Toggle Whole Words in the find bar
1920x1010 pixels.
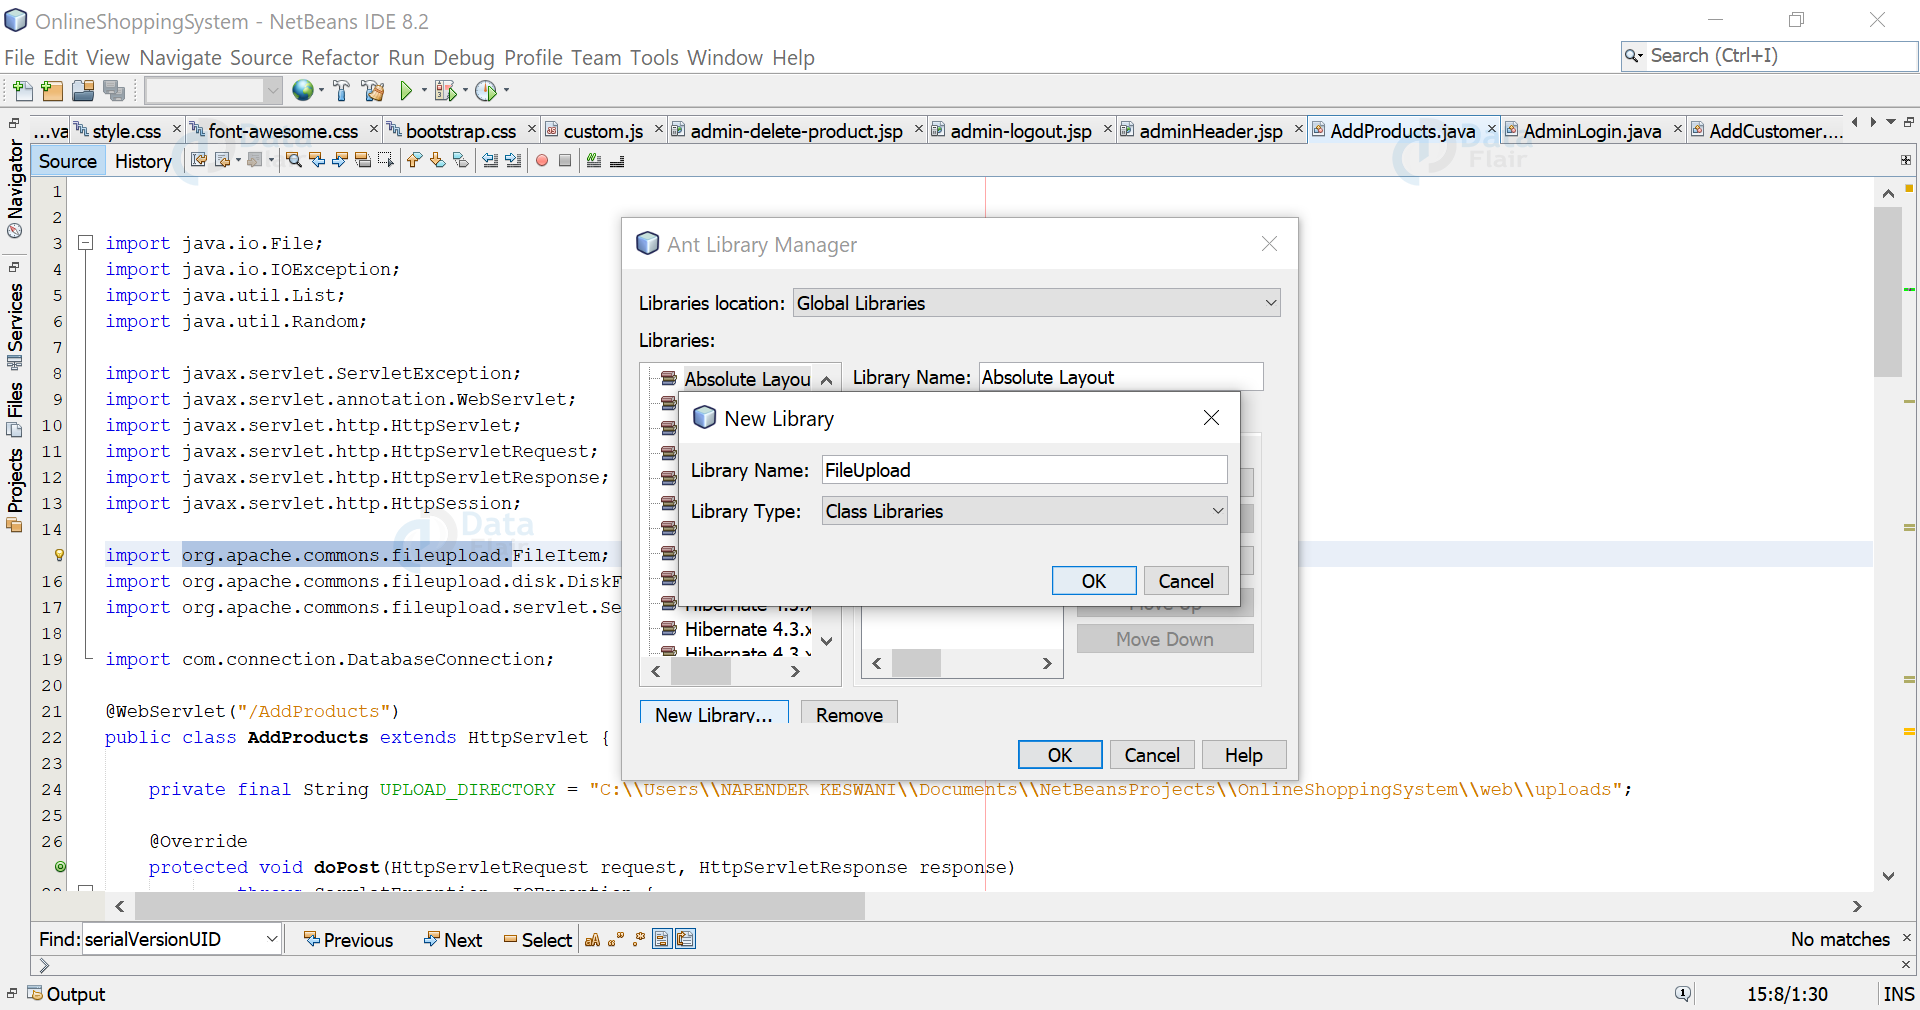616,939
